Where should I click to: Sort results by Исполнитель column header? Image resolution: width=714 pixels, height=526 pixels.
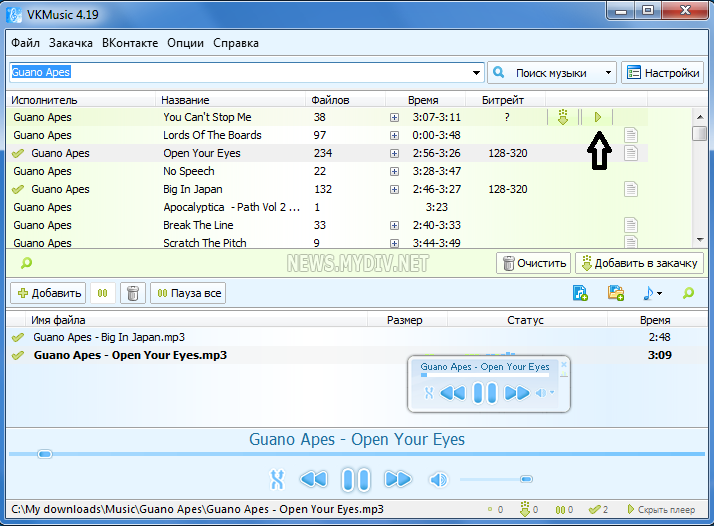(81, 100)
